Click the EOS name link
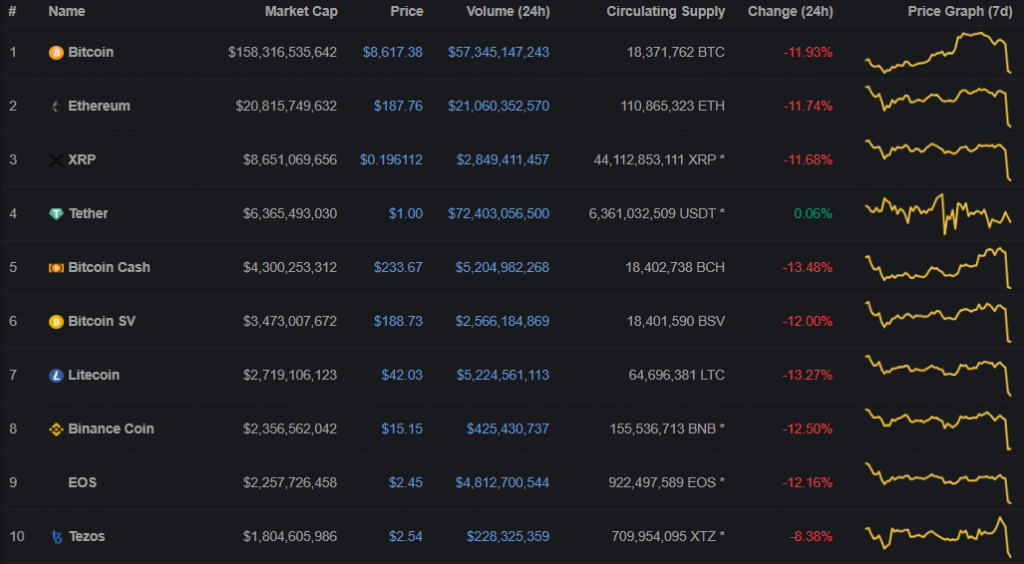 click(82, 483)
